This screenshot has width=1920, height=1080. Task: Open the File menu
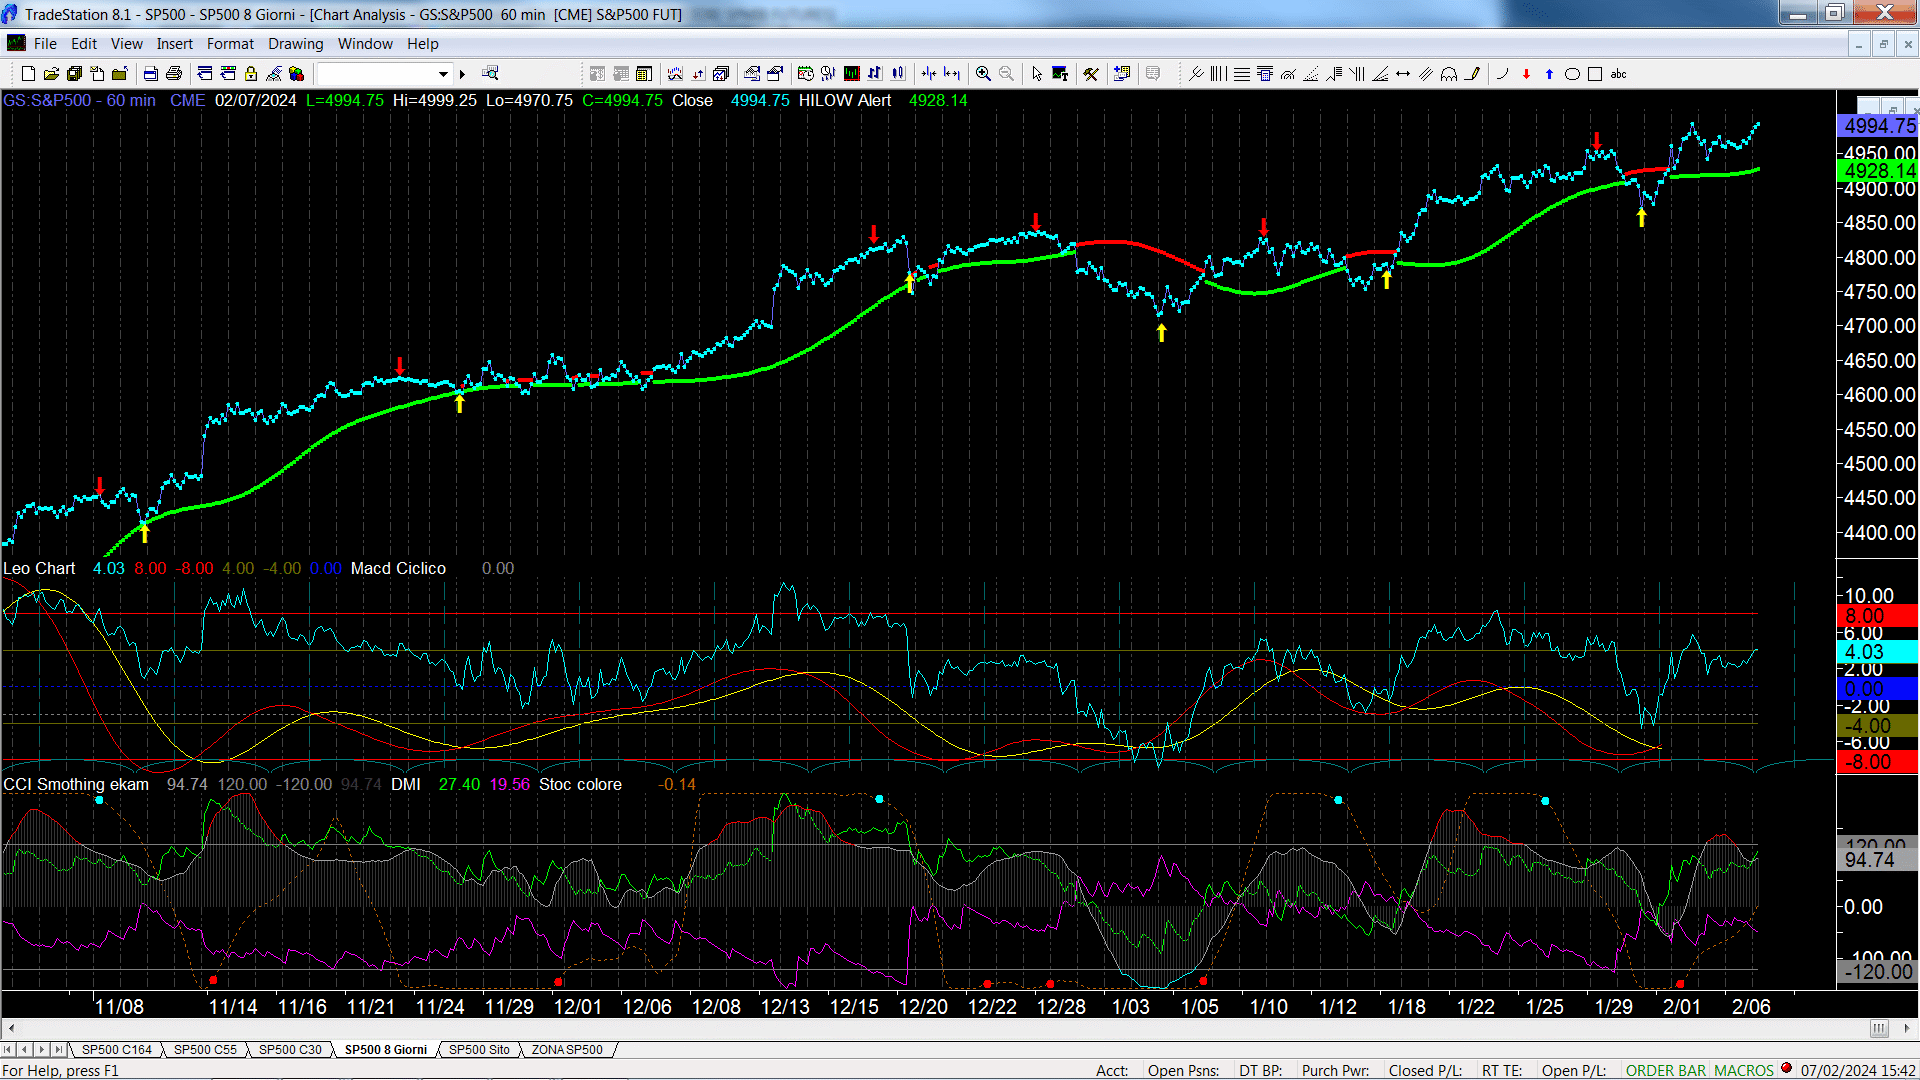click(45, 44)
